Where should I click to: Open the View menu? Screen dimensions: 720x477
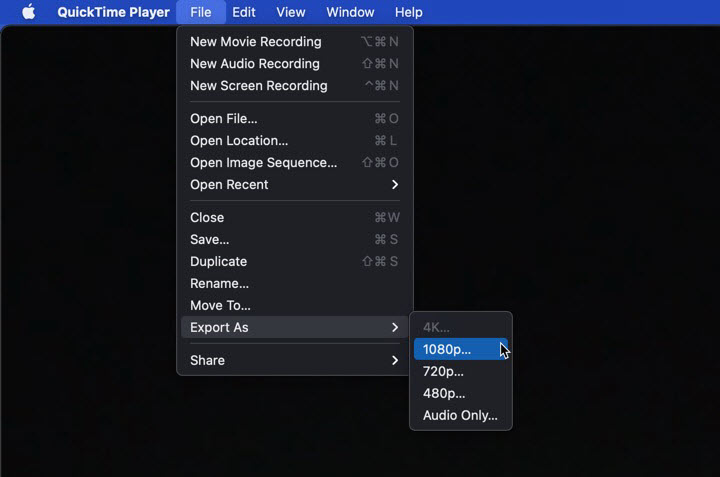tap(290, 12)
